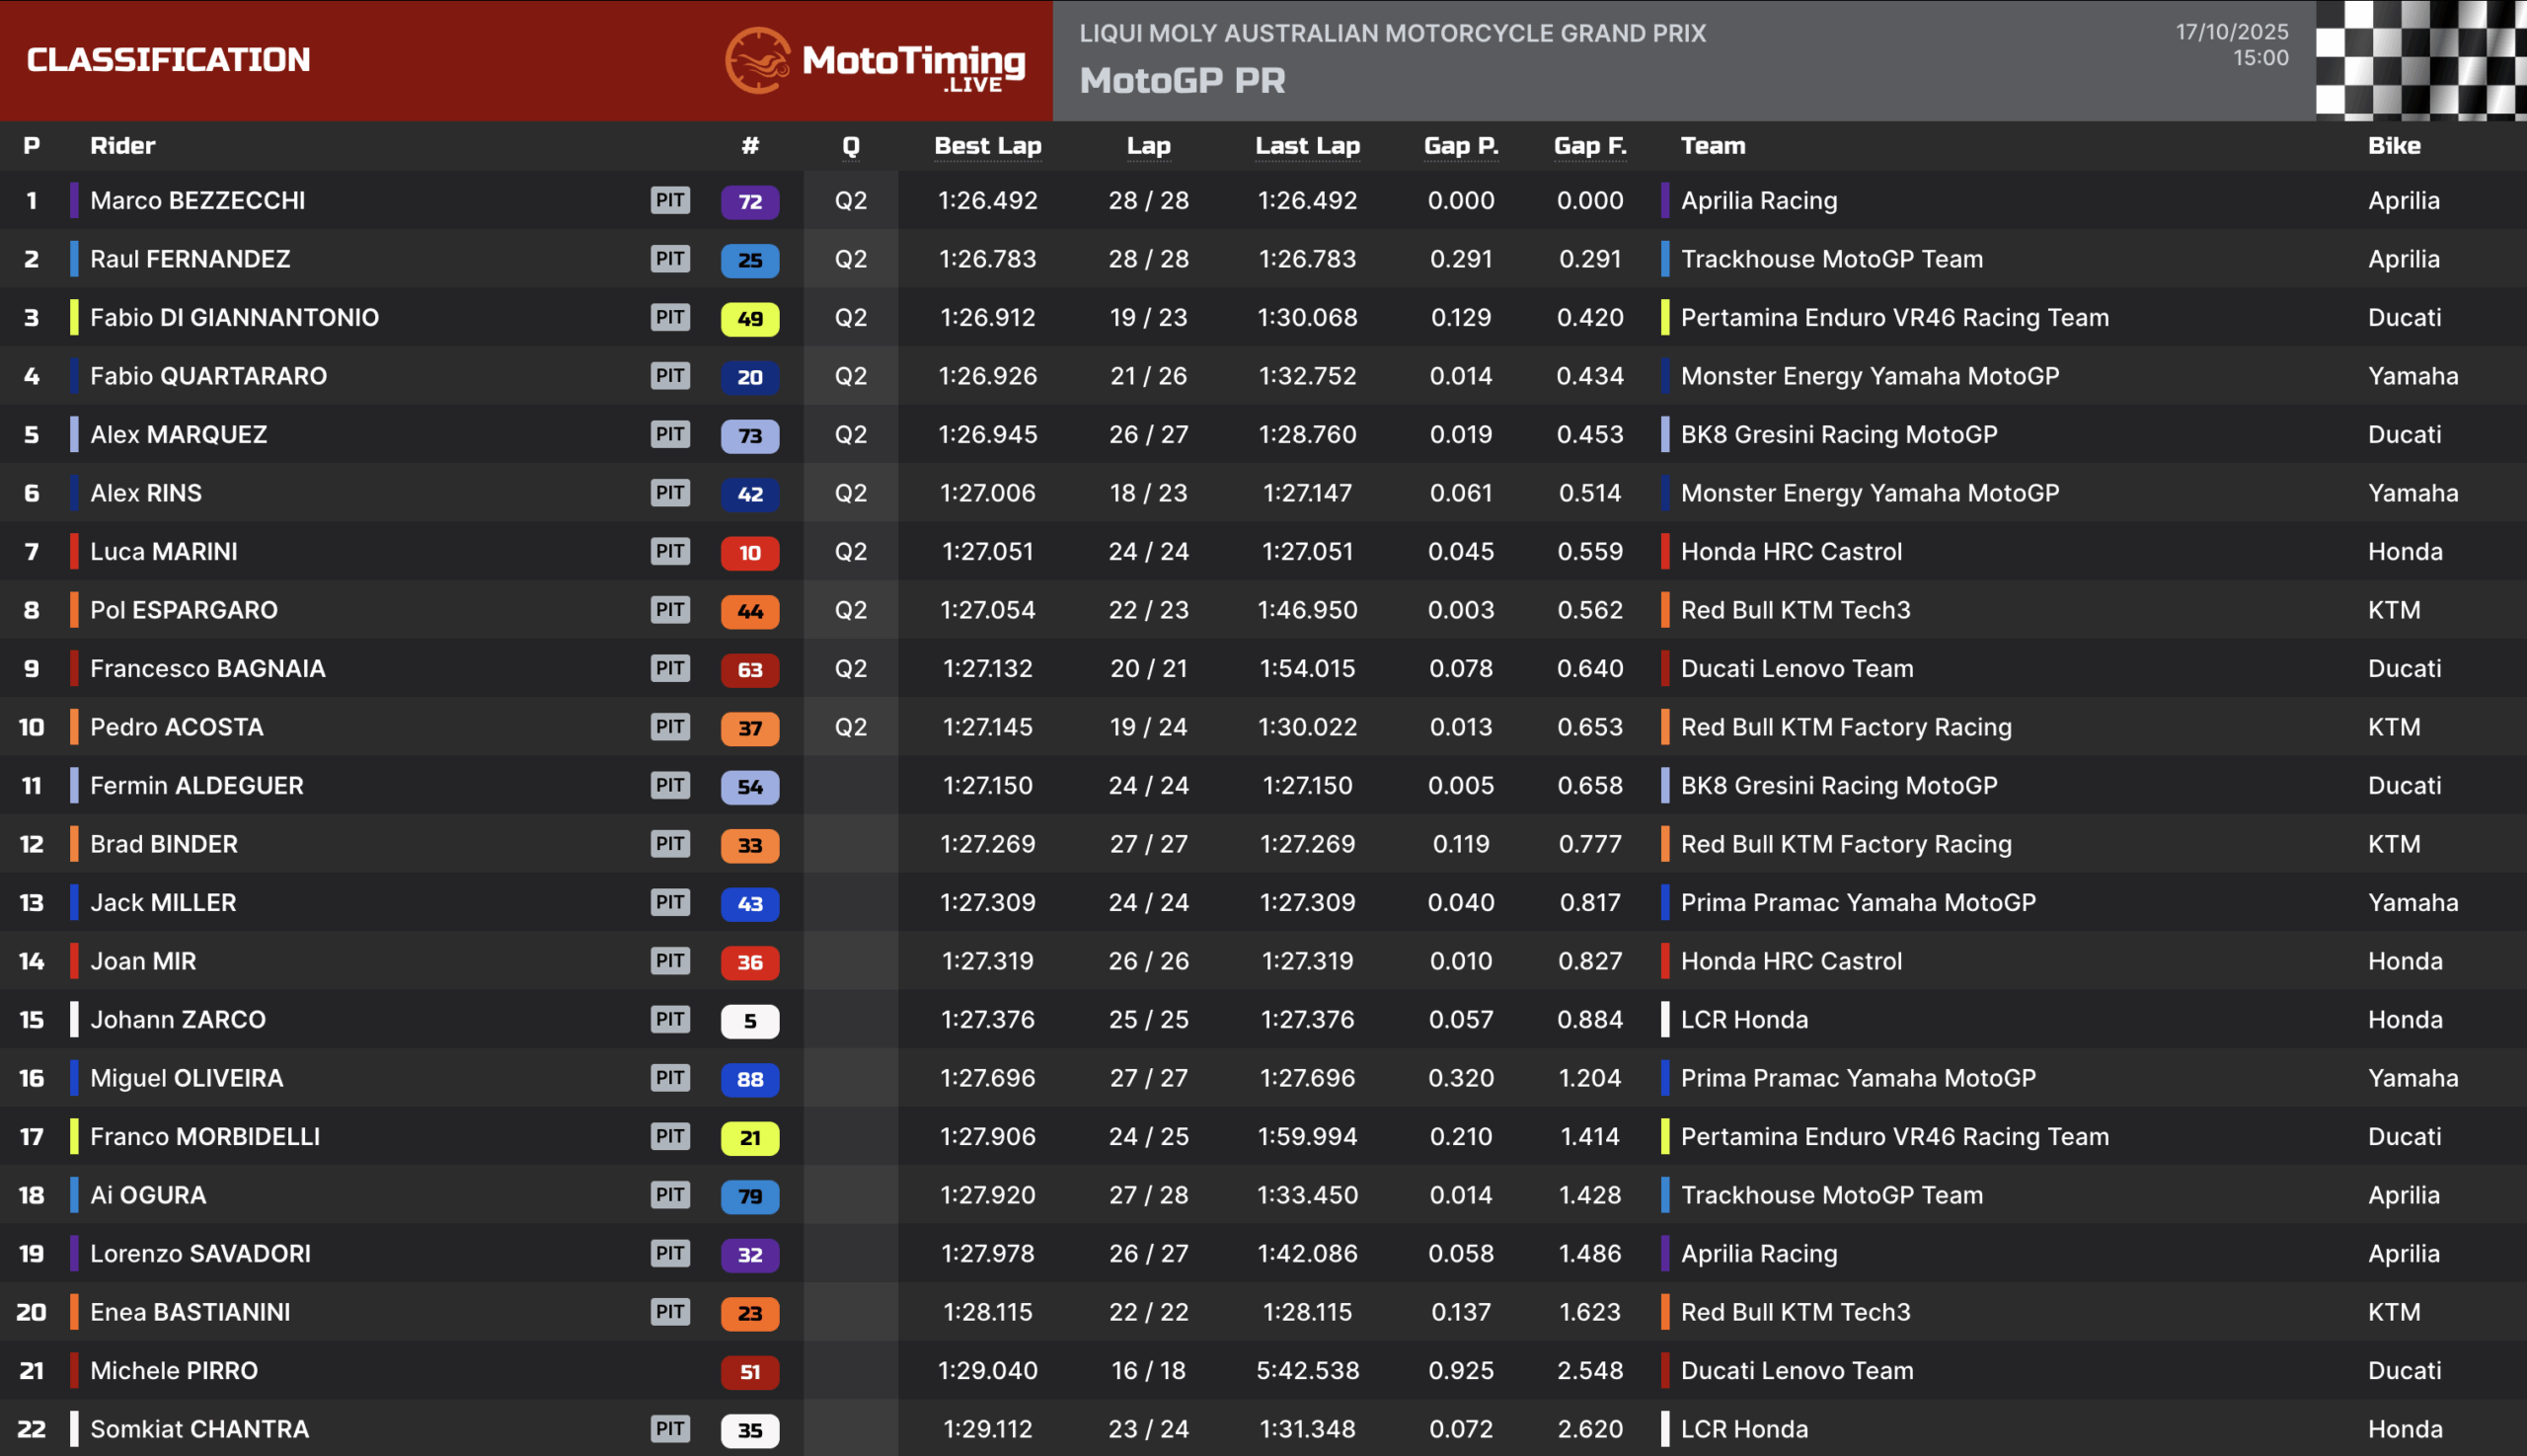Screen dimensions: 2527x1456
Task: Click Di Giannantonio's yellow 49 badge
Action: pyautogui.click(x=749, y=318)
